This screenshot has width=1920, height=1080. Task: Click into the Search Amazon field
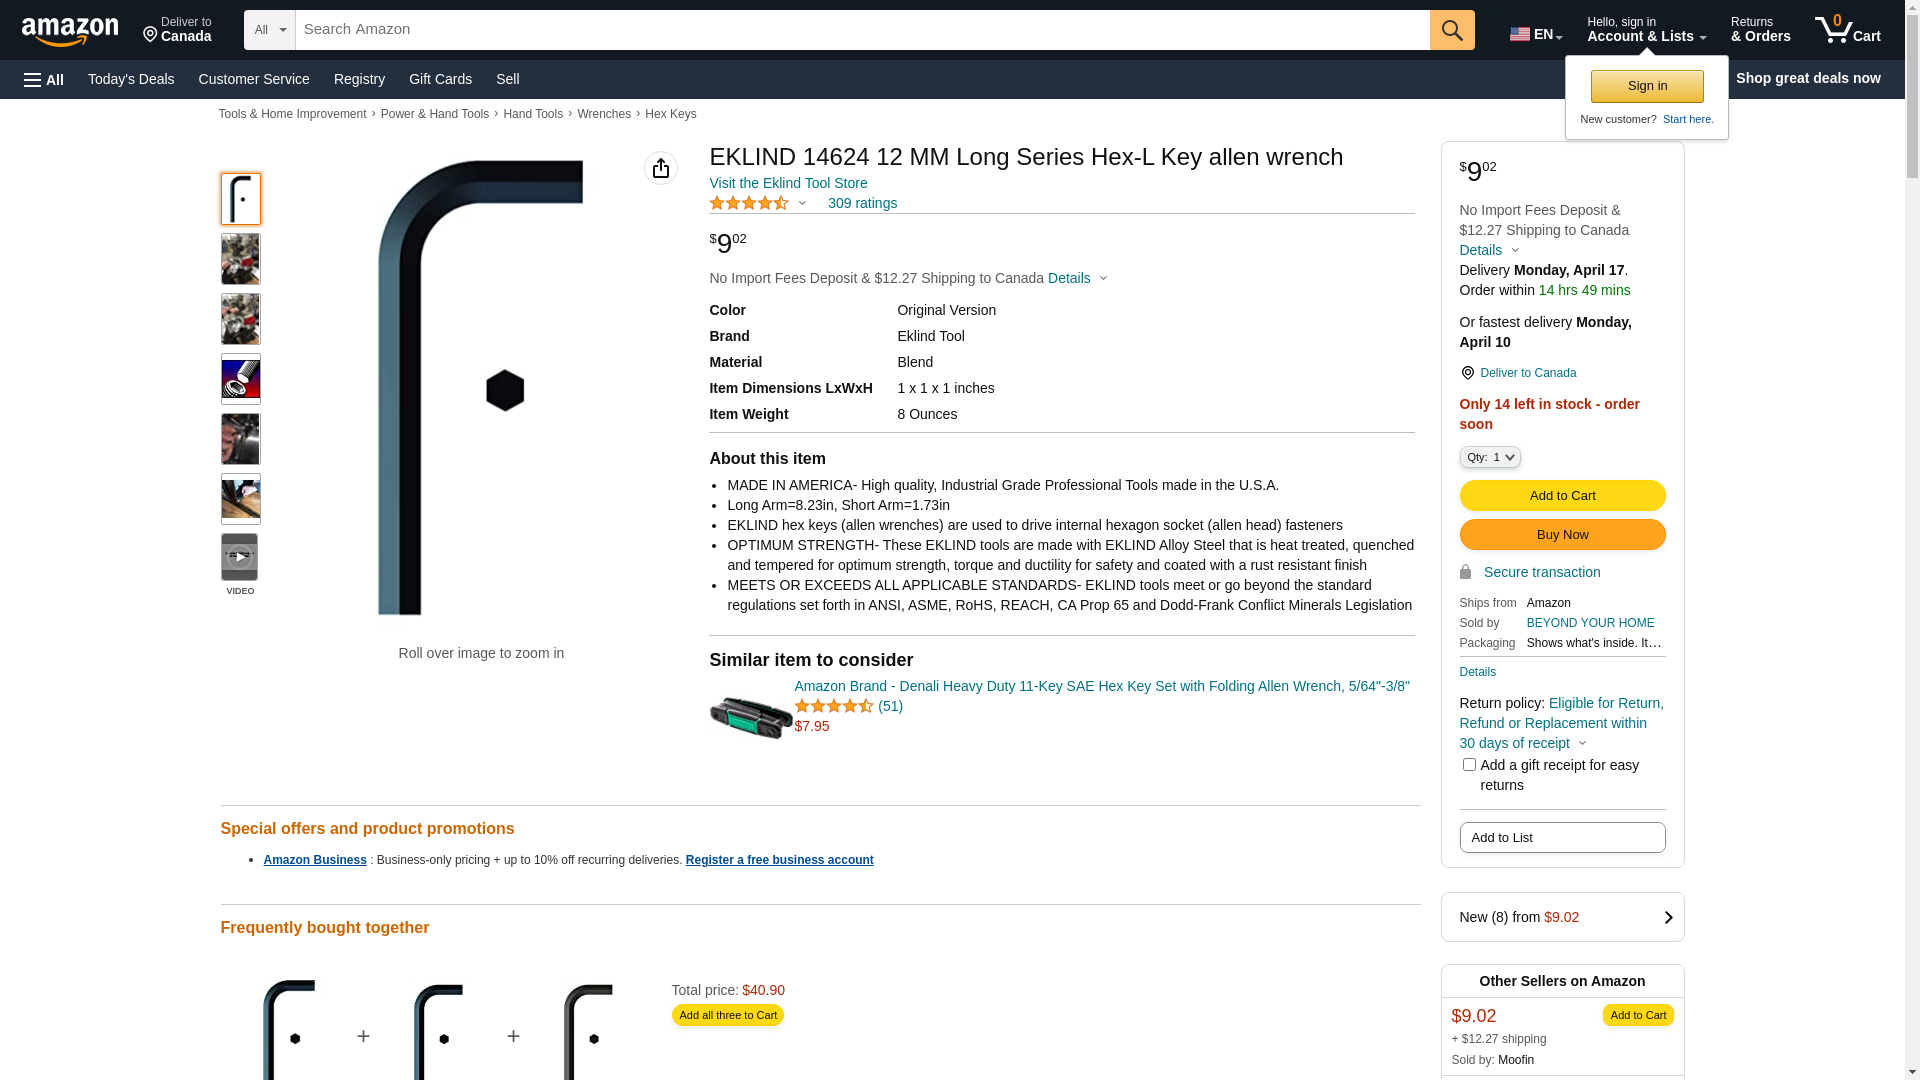[x=862, y=30]
